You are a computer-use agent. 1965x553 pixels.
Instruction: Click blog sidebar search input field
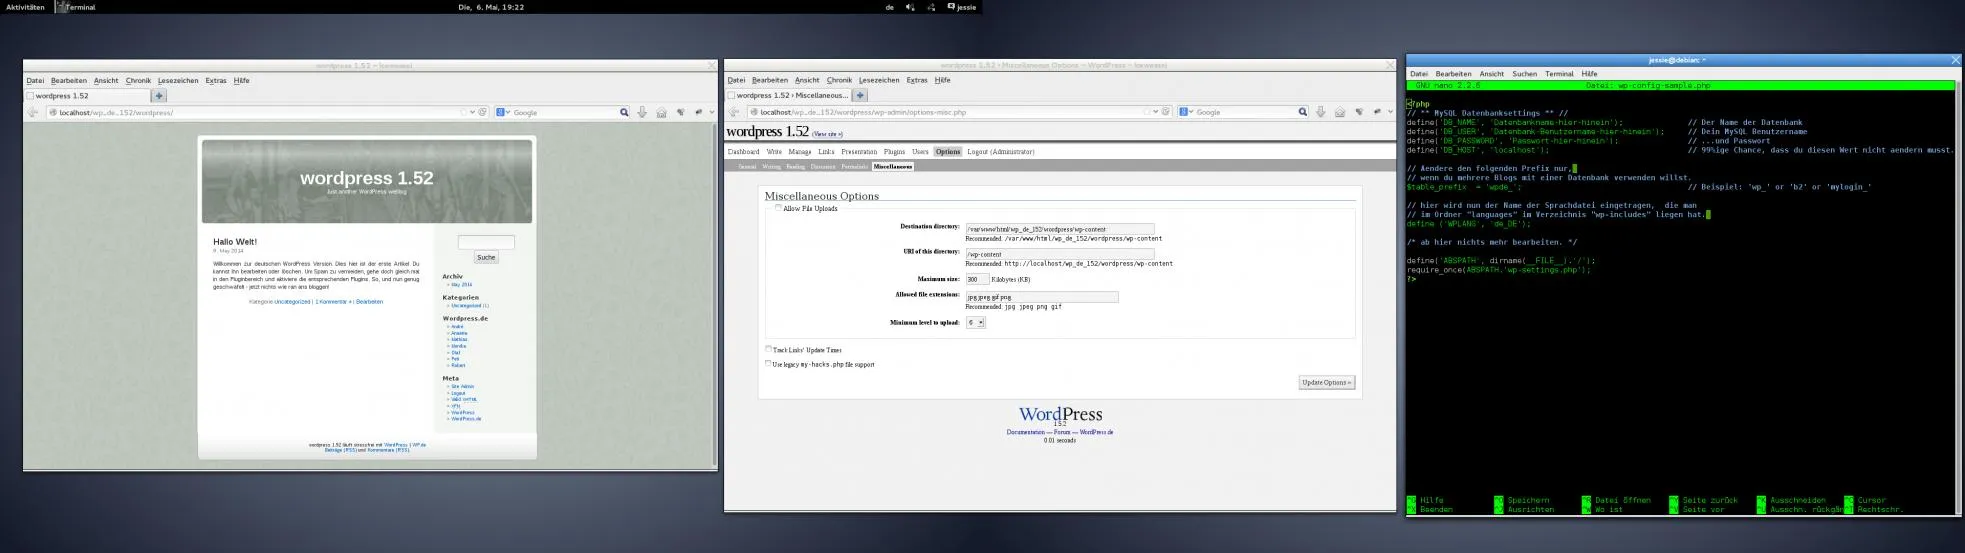point(486,242)
